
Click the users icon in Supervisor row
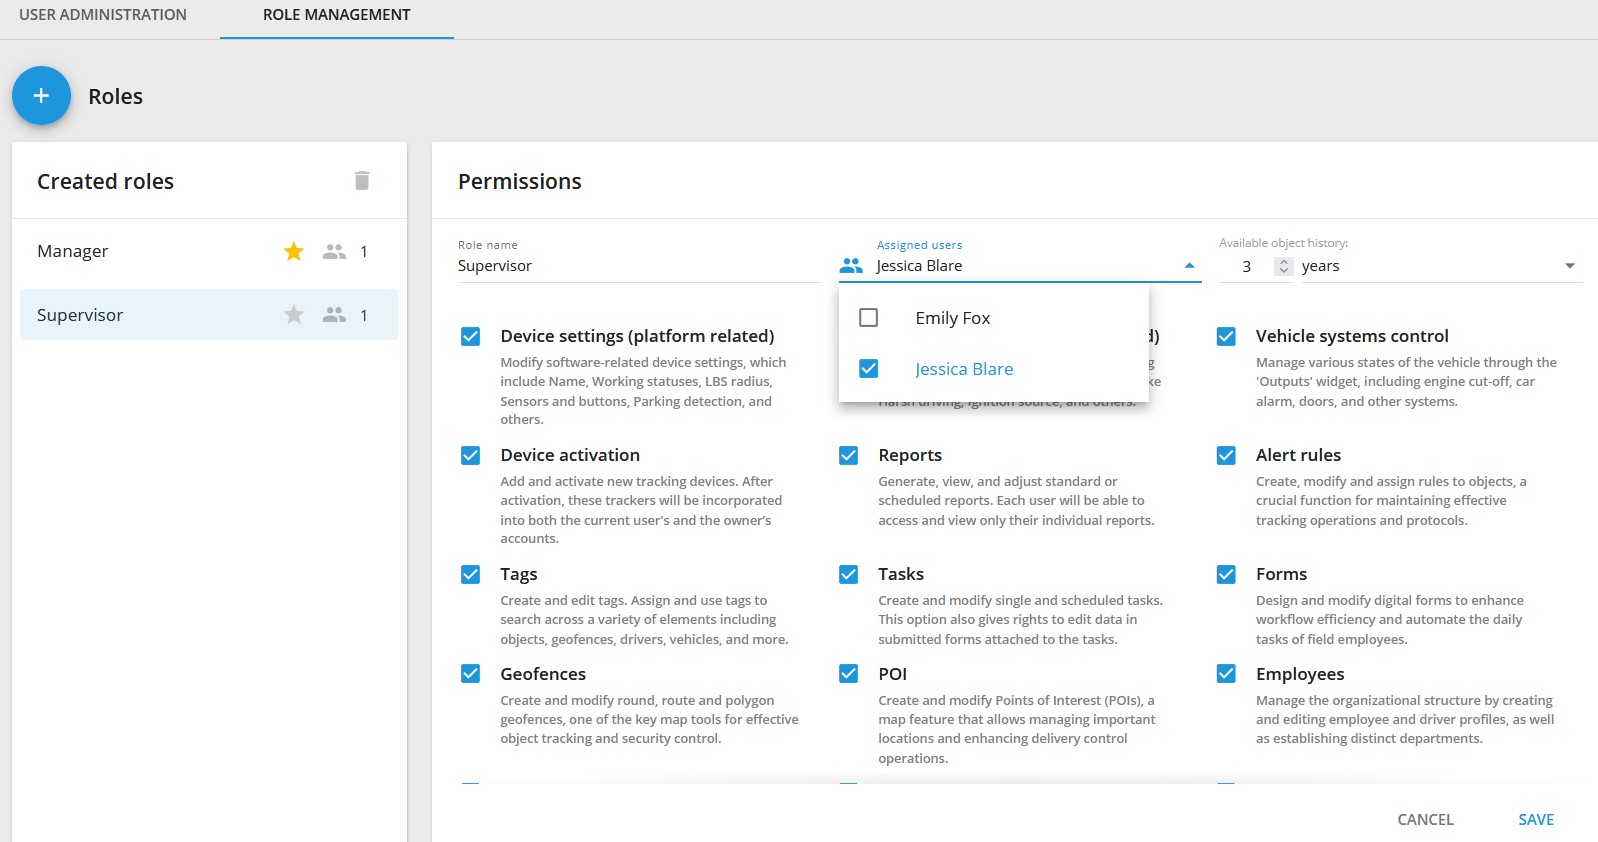(334, 315)
